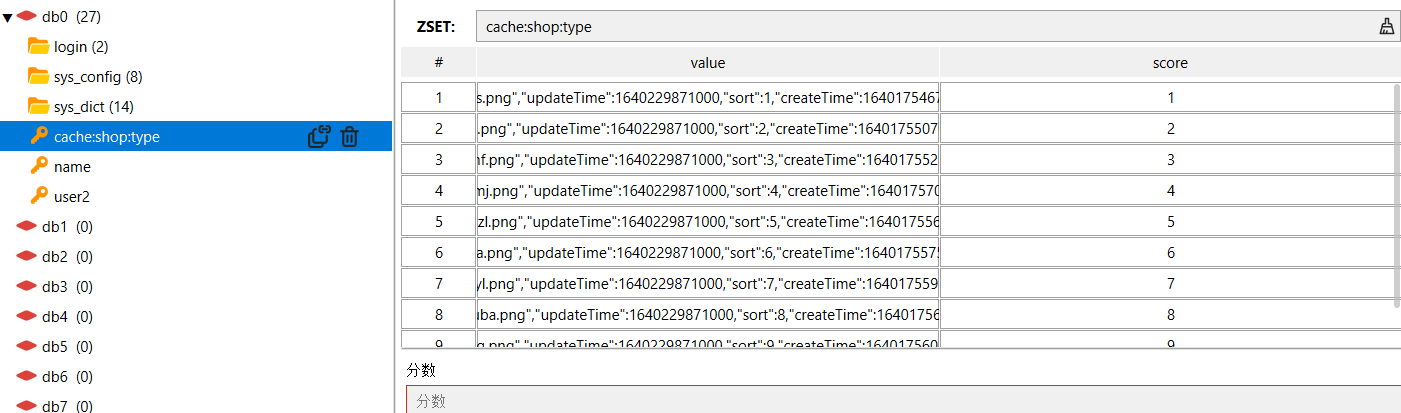The height and width of the screenshot is (413, 1401).
Task: Click score cell showing 8
Action: pos(1168,315)
